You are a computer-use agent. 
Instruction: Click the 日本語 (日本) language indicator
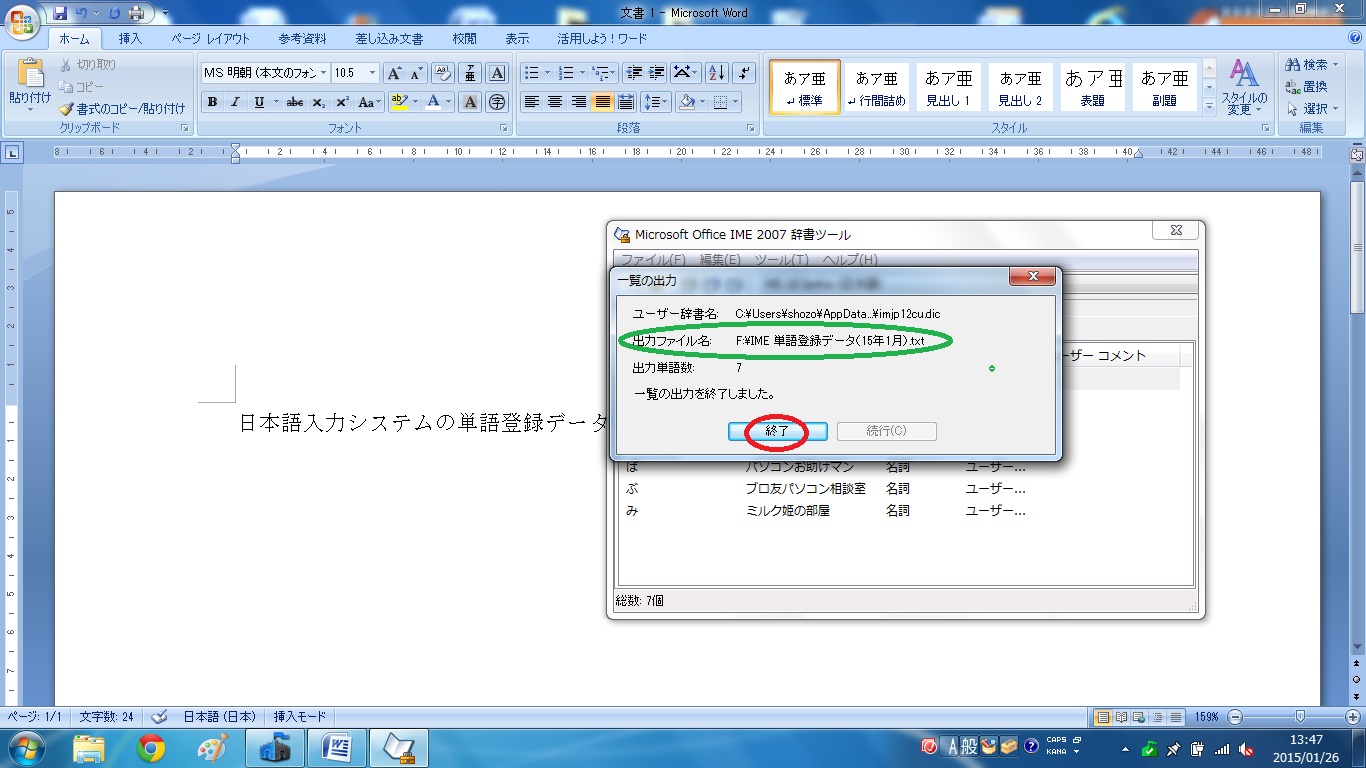(x=219, y=717)
